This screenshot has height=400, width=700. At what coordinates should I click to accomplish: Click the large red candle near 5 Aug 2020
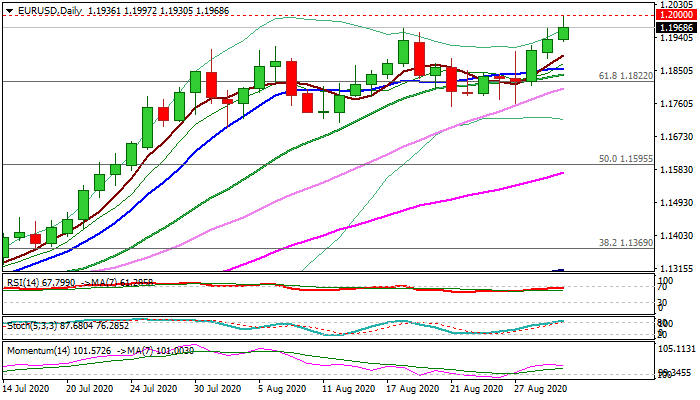click(291, 76)
